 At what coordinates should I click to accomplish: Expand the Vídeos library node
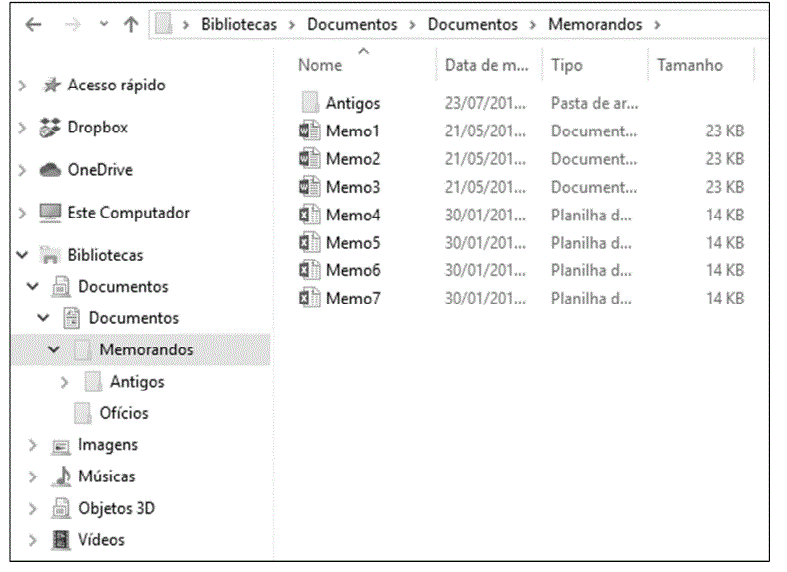tap(33, 541)
